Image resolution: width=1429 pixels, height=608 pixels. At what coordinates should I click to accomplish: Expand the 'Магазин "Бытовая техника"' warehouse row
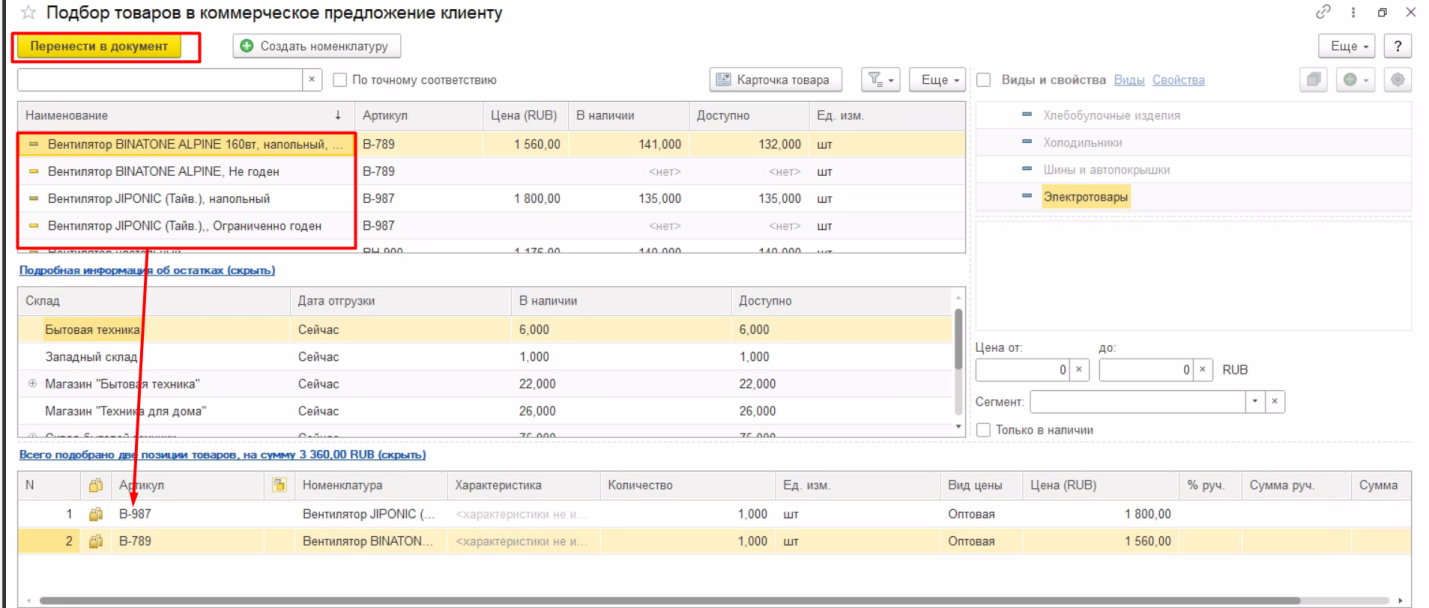pos(32,384)
